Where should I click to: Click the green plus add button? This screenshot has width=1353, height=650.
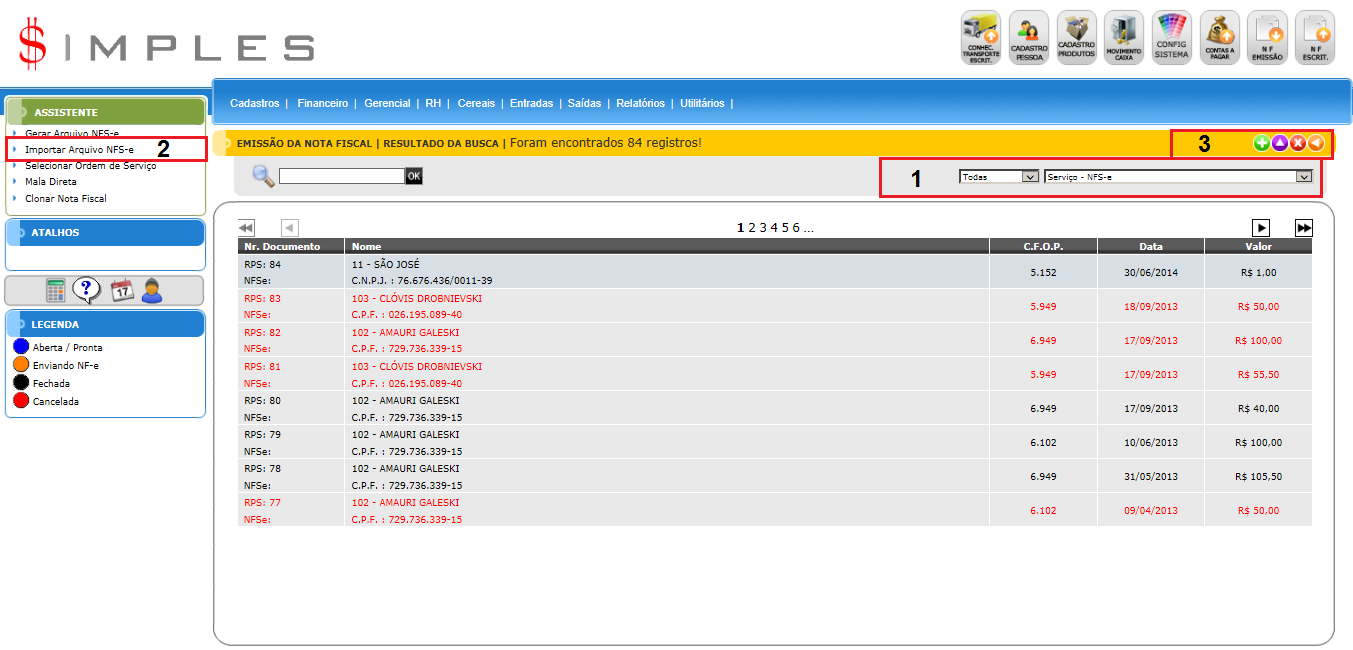click(x=1262, y=144)
